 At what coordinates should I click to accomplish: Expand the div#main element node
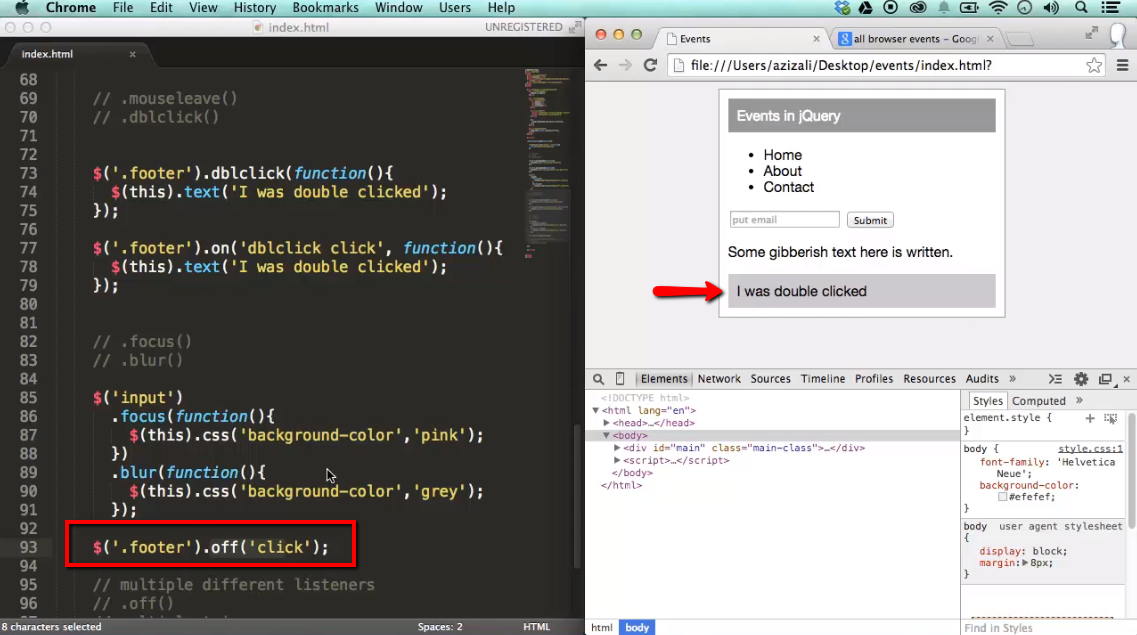pyautogui.click(x=618, y=448)
